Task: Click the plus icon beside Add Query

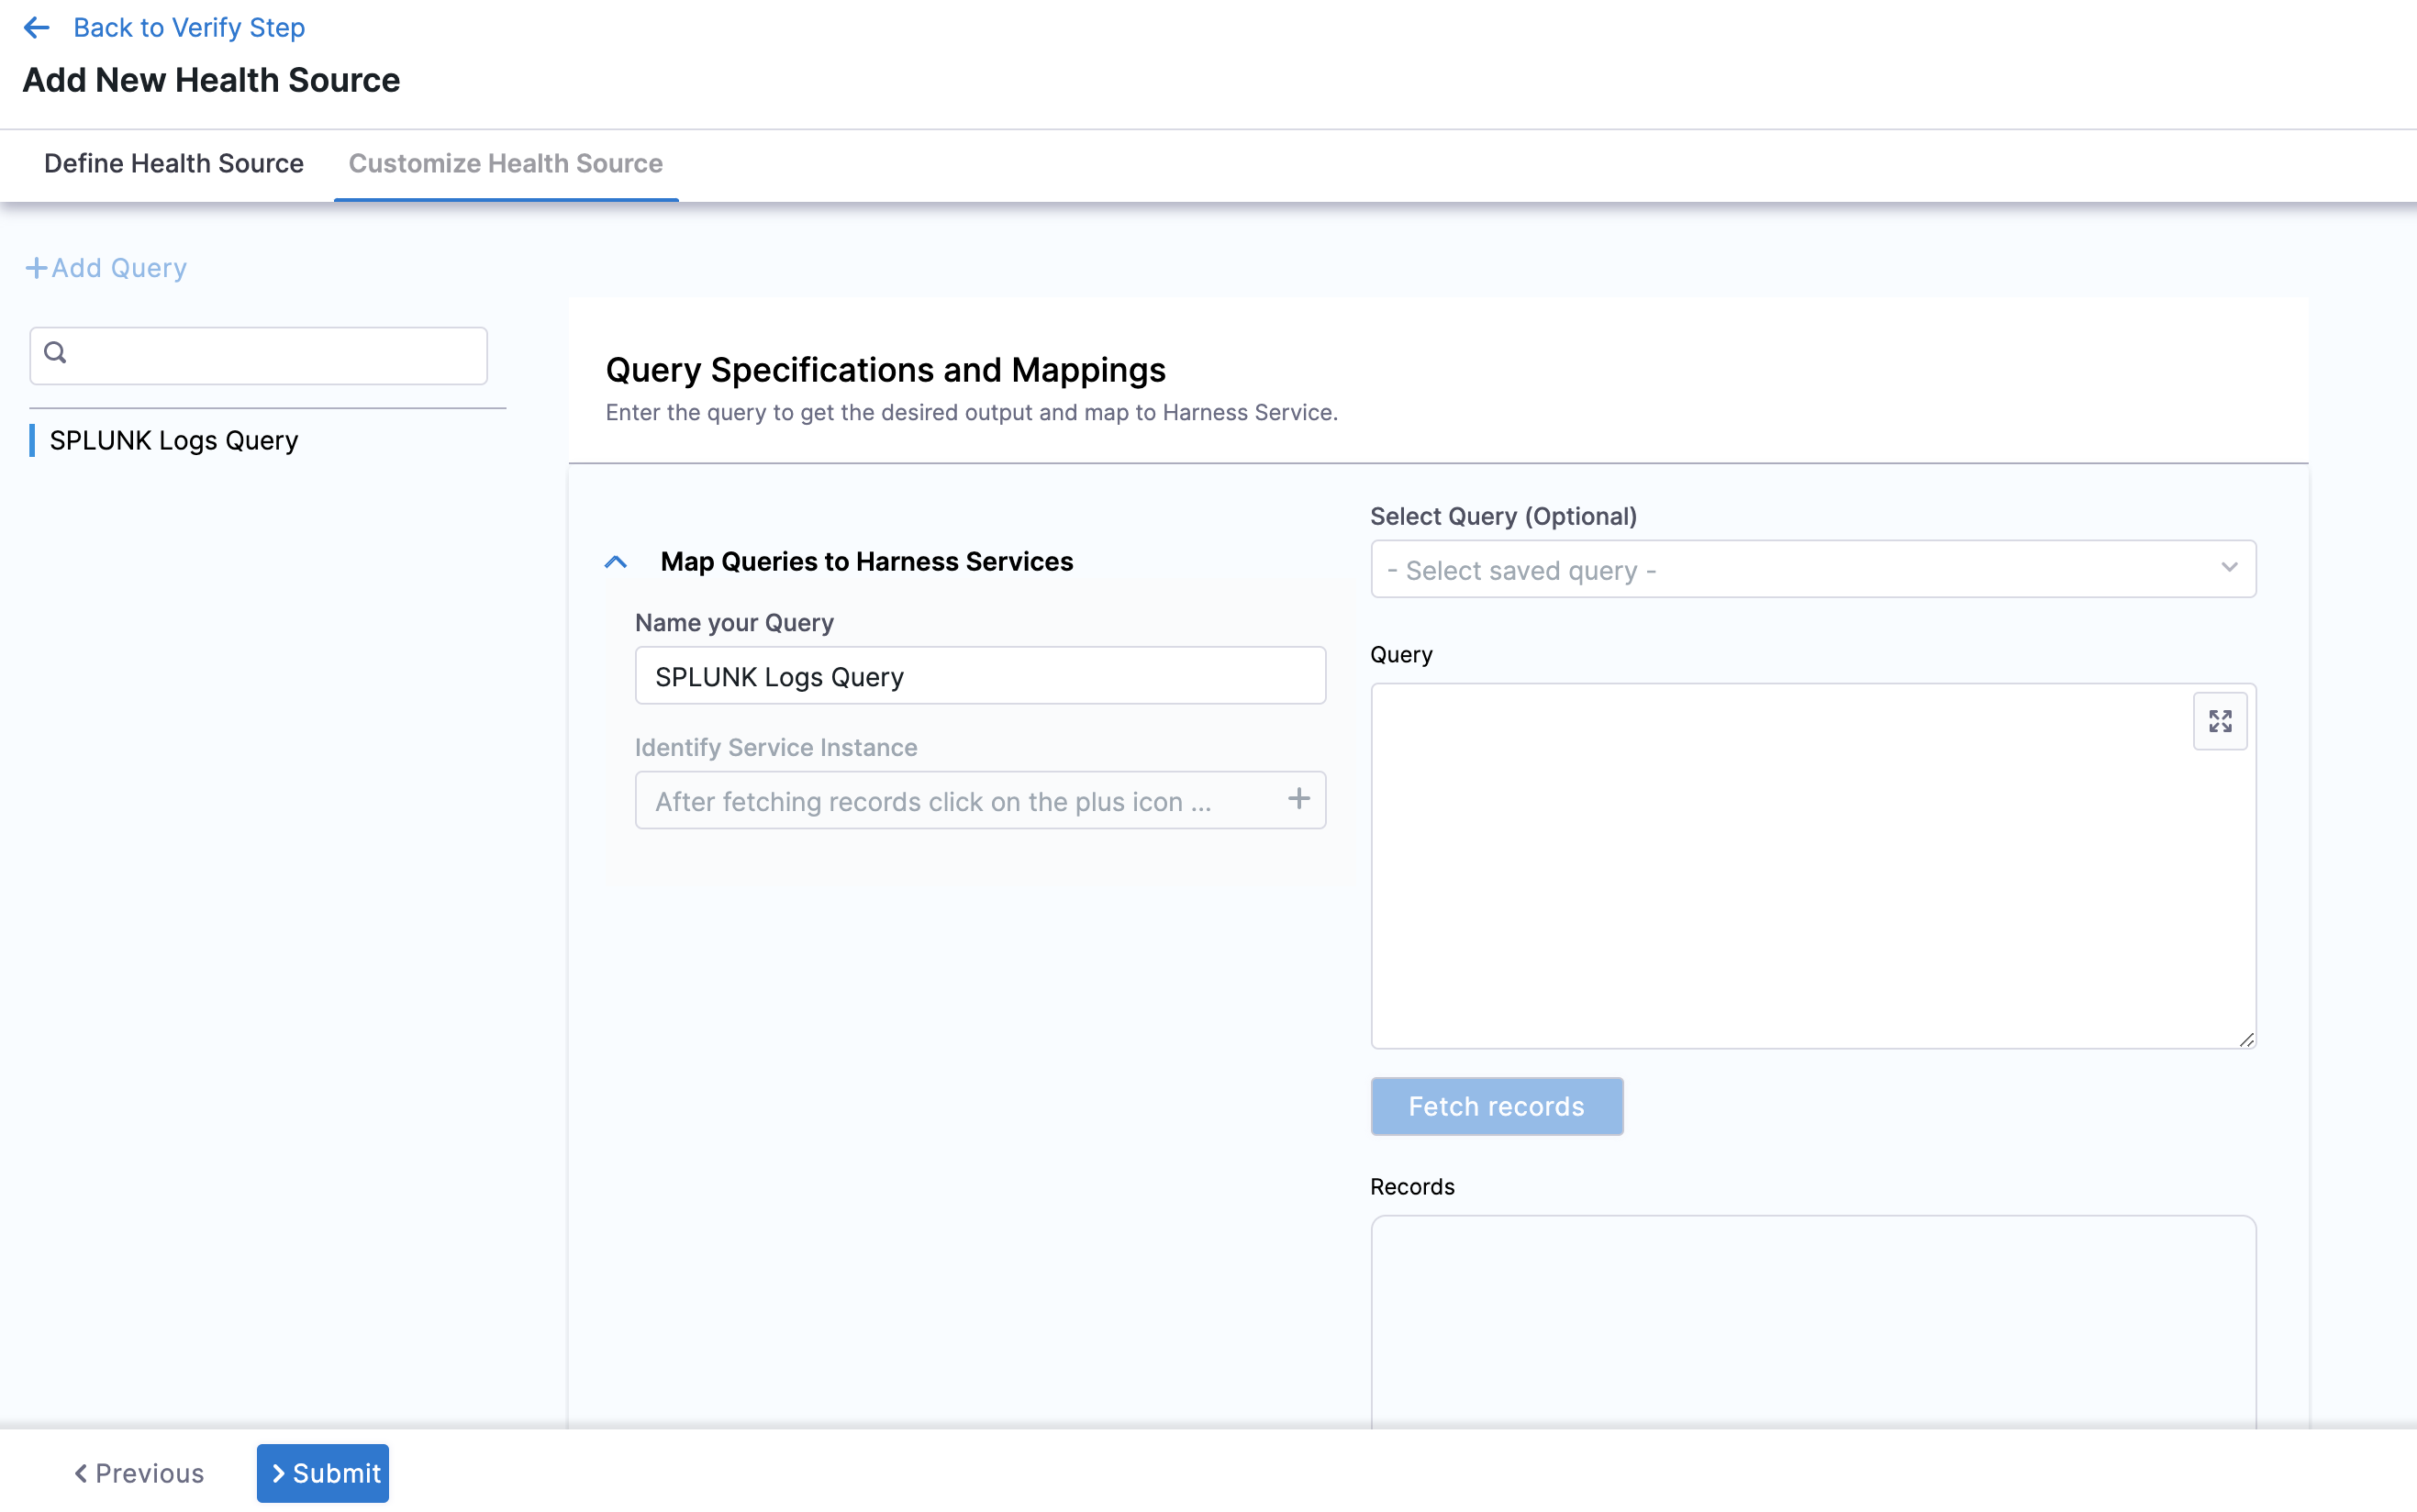Action: [36, 268]
